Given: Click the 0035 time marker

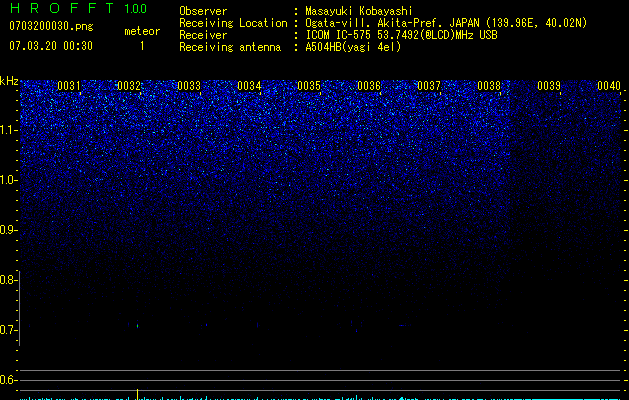Looking at the screenshot, I should point(309,86).
